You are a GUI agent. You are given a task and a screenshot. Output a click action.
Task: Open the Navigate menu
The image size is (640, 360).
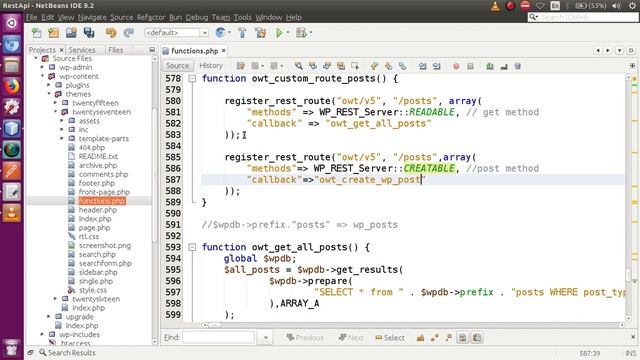point(92,17)
